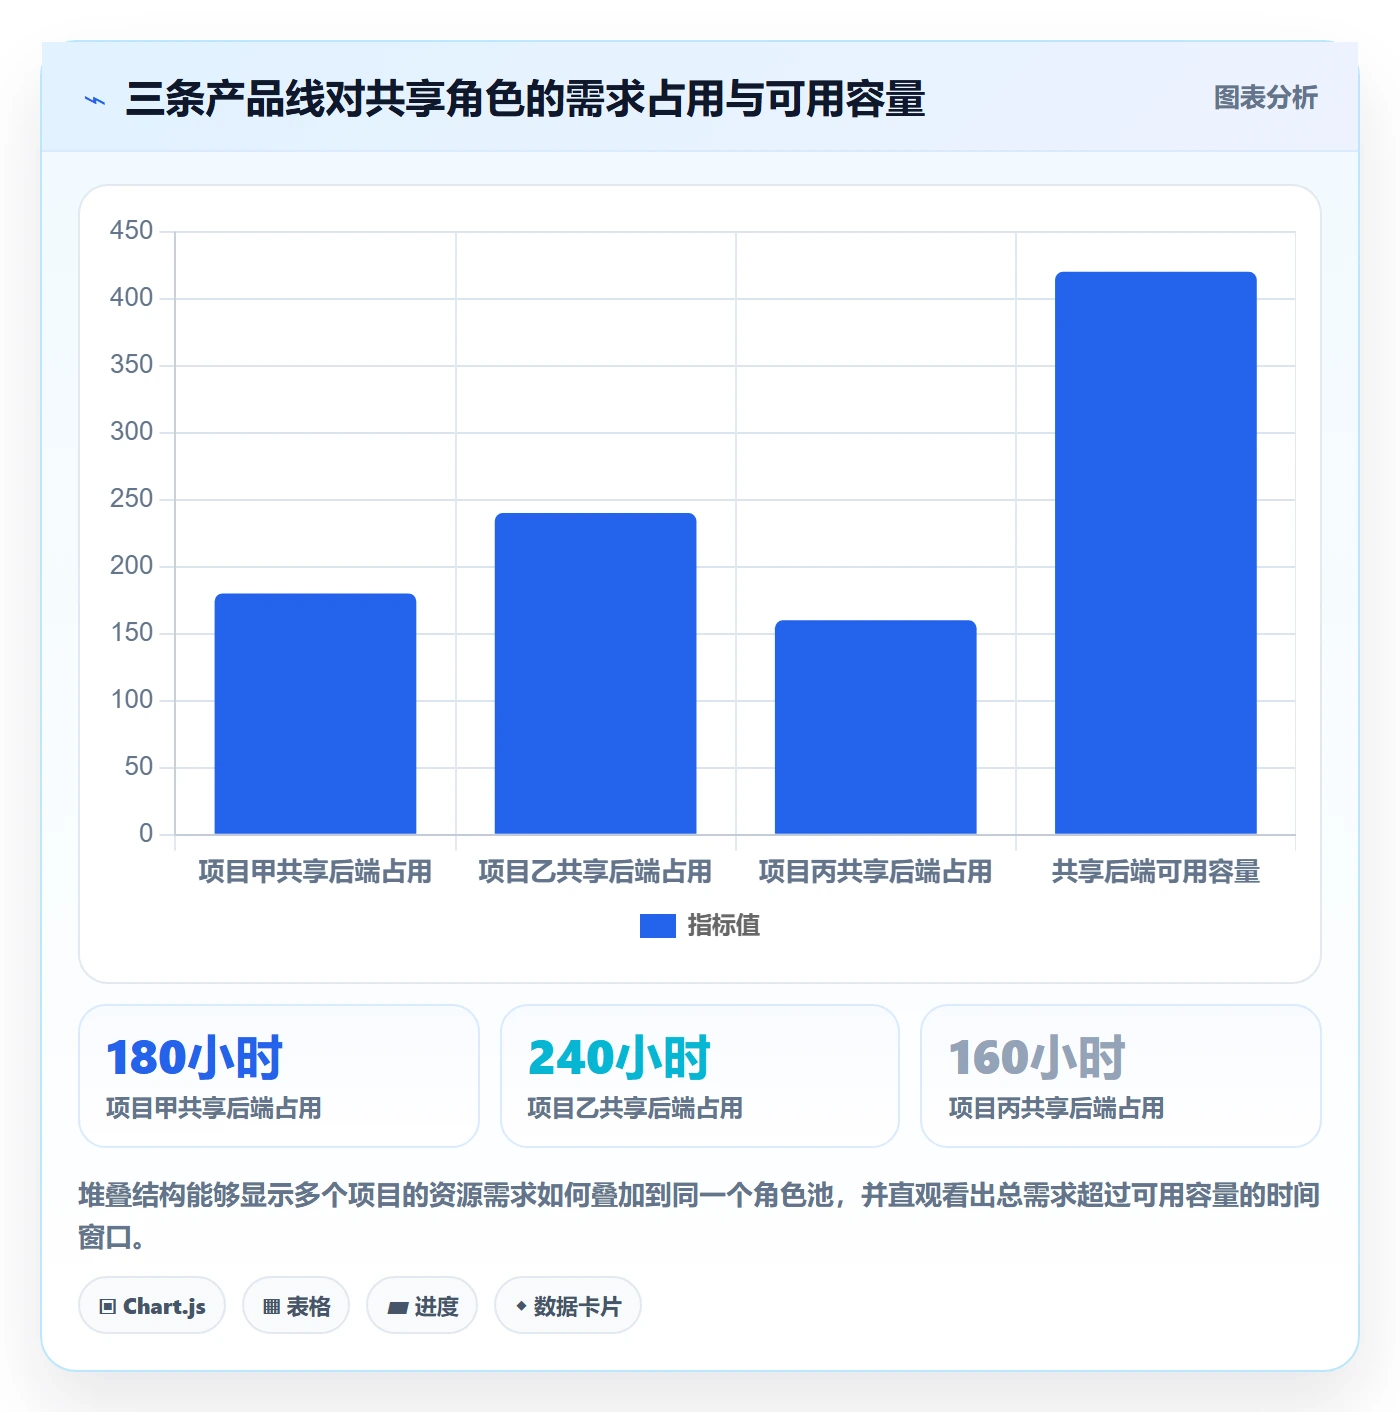Click the bar icon in 进度 chip

(397, 1307)
